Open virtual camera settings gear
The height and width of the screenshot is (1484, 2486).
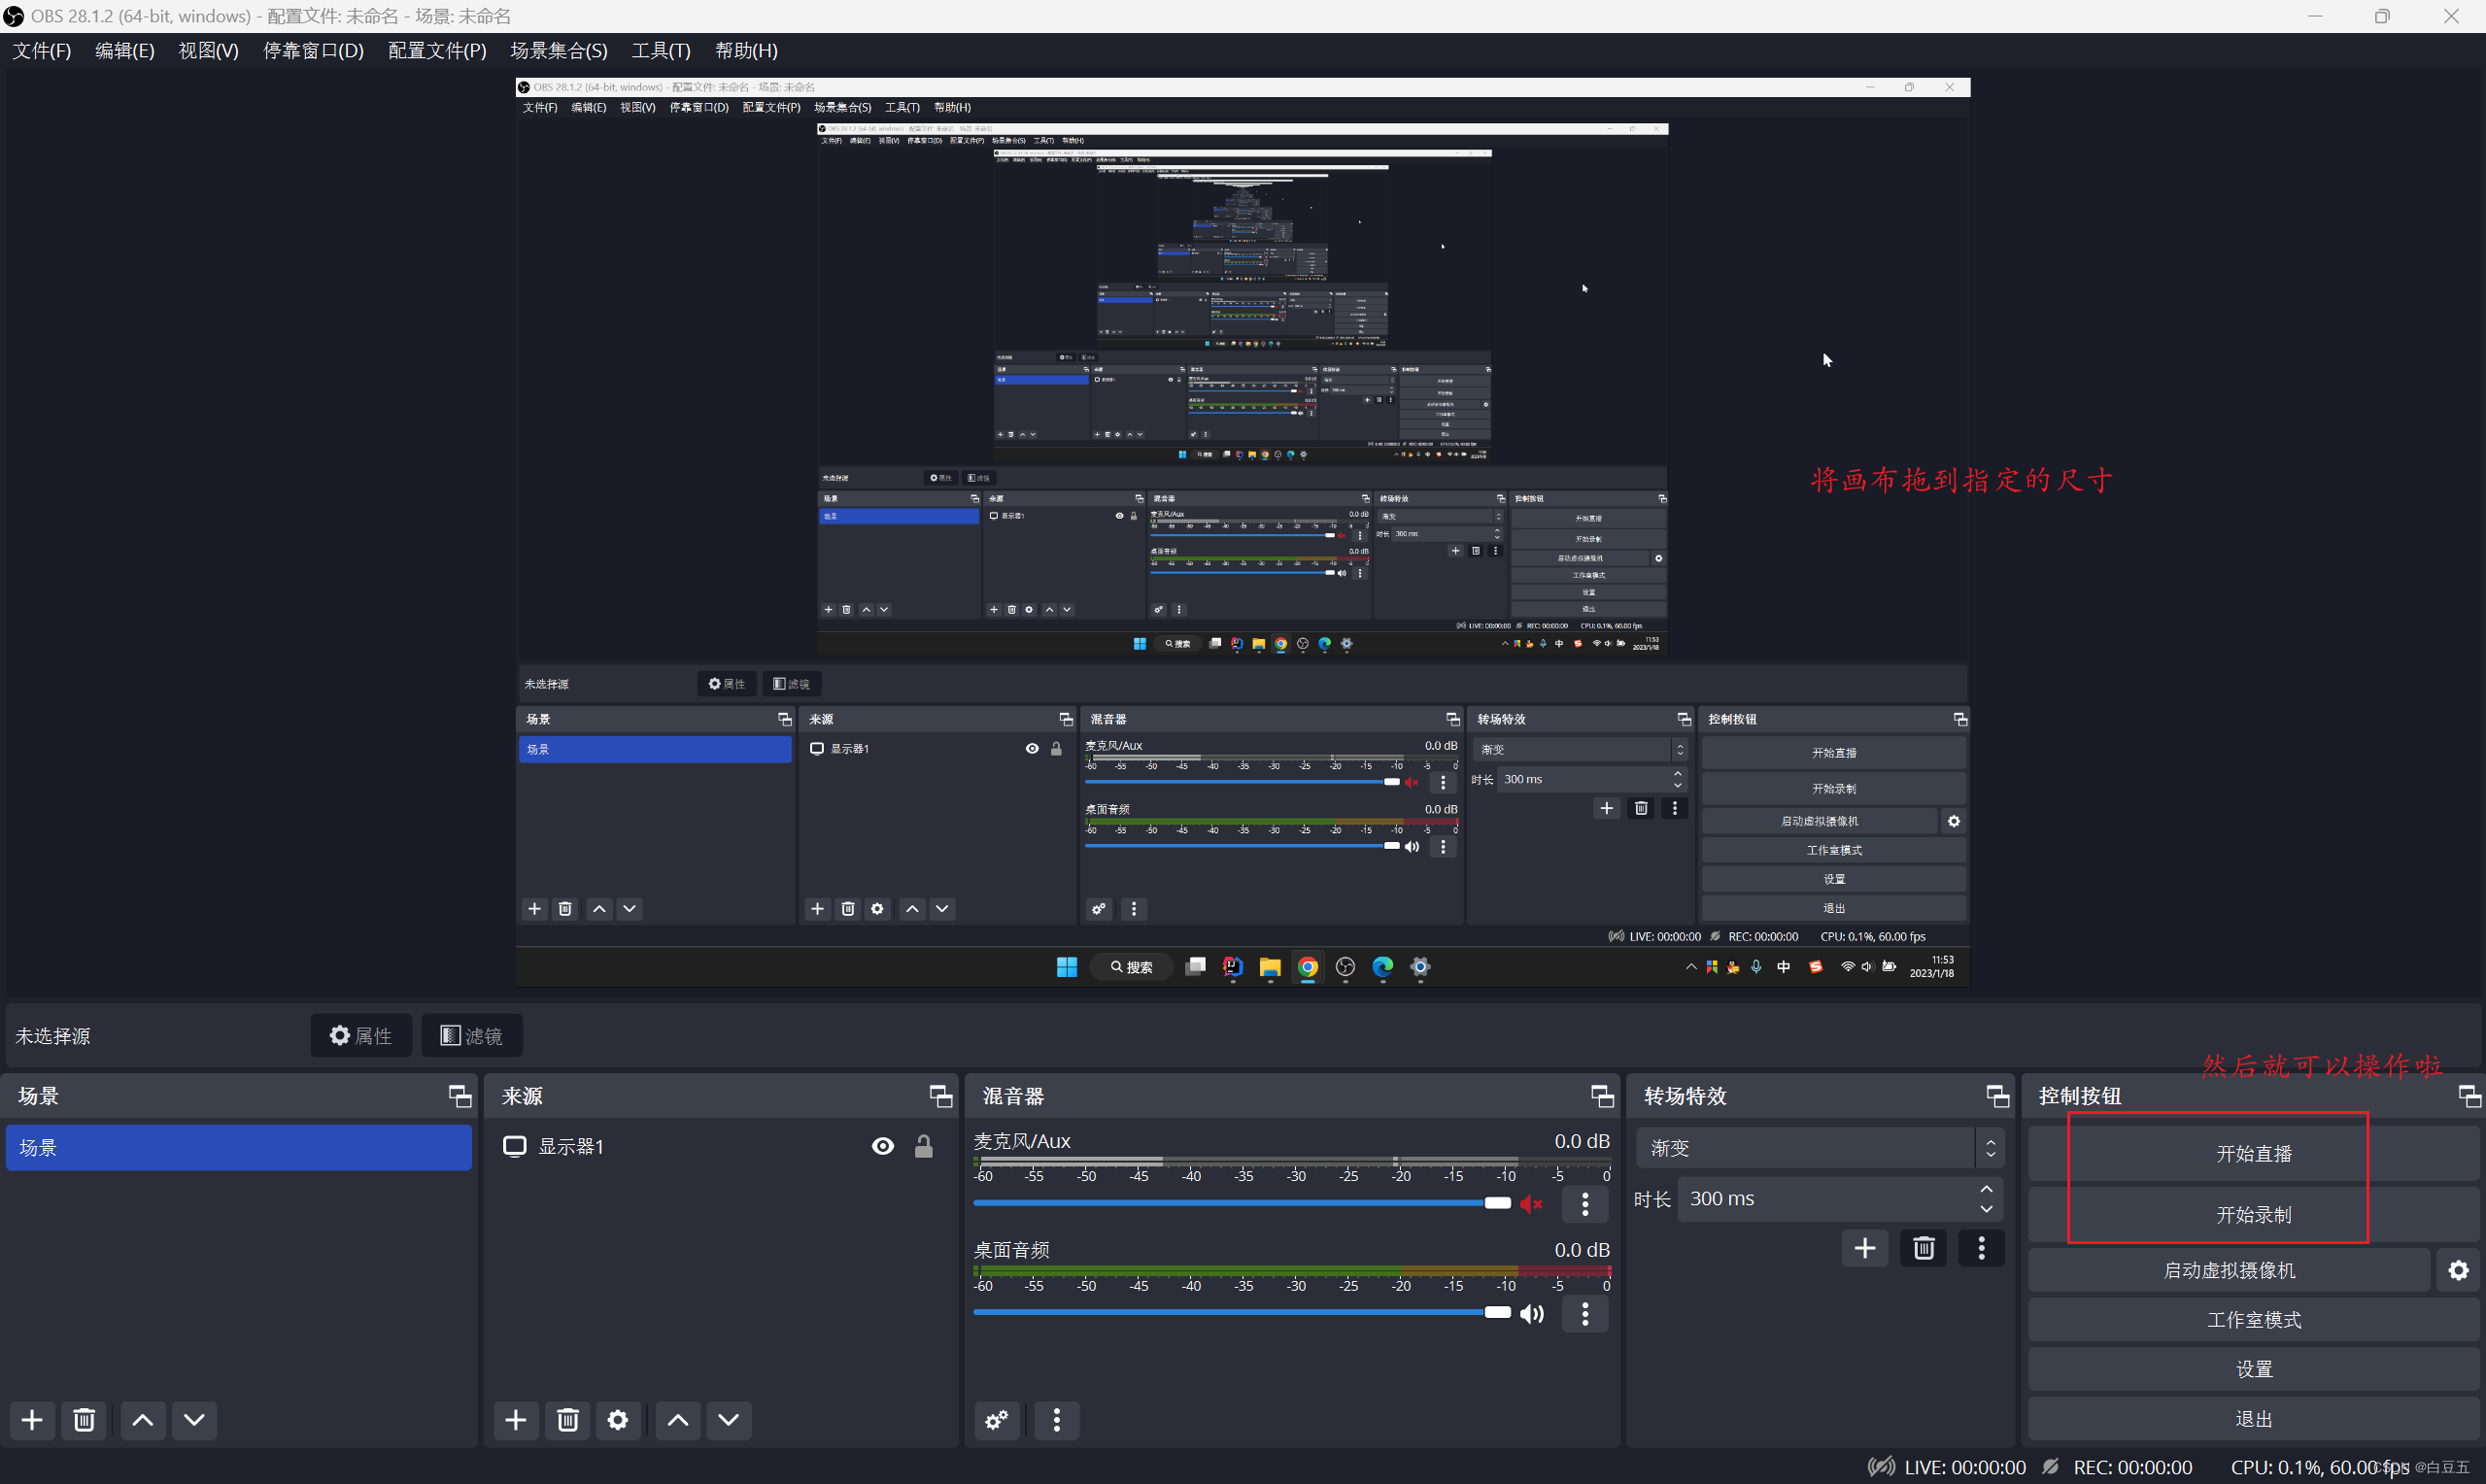click(2459, 1270)
